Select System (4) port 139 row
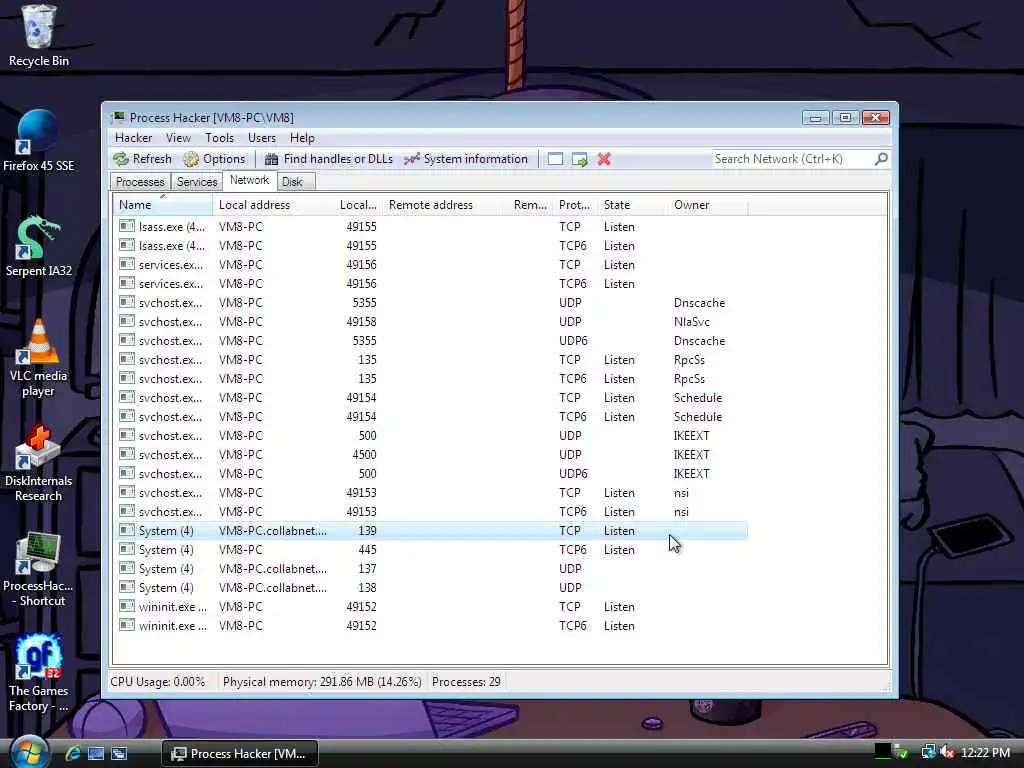This screenshot has height=768, width=1024. (x=431, y=530)
